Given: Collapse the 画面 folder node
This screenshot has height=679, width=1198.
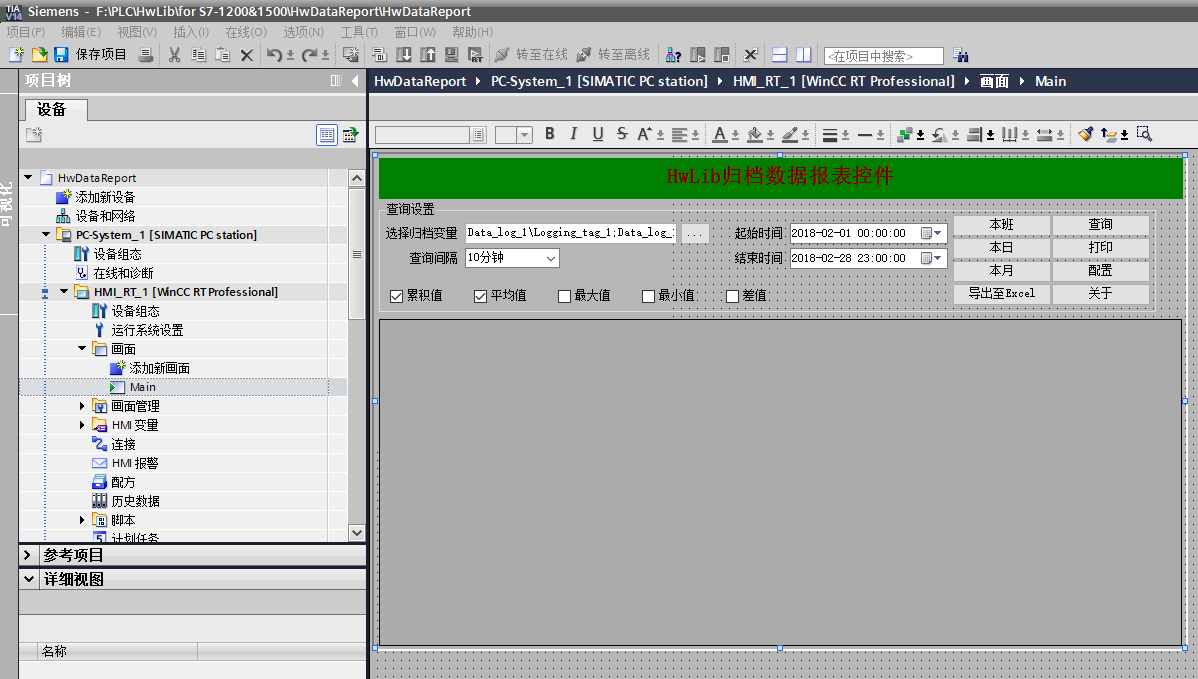Looking at the screenshot, I should click(82, 348).
